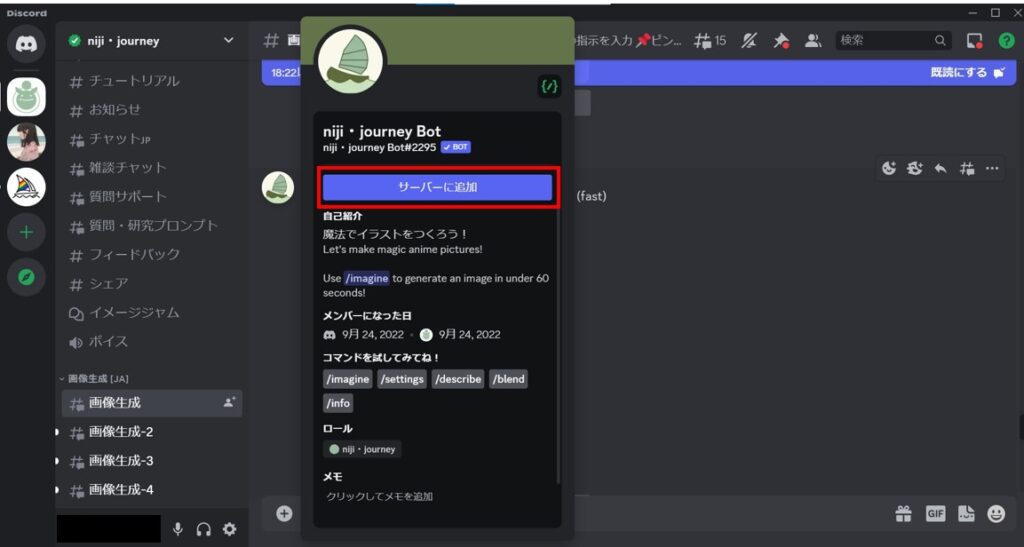
Task: Toggle microphone mute
Action: pyautogui.click(x=178, y=529)
